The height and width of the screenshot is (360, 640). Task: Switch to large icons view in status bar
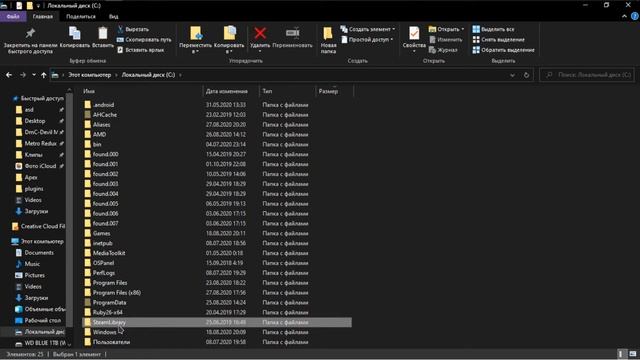[x=633, y=354]
